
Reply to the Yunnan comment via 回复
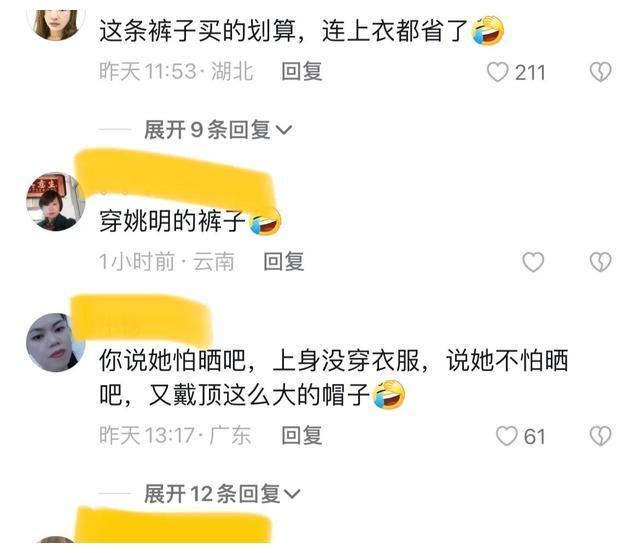pyautogui.click(x=284, y=262)
